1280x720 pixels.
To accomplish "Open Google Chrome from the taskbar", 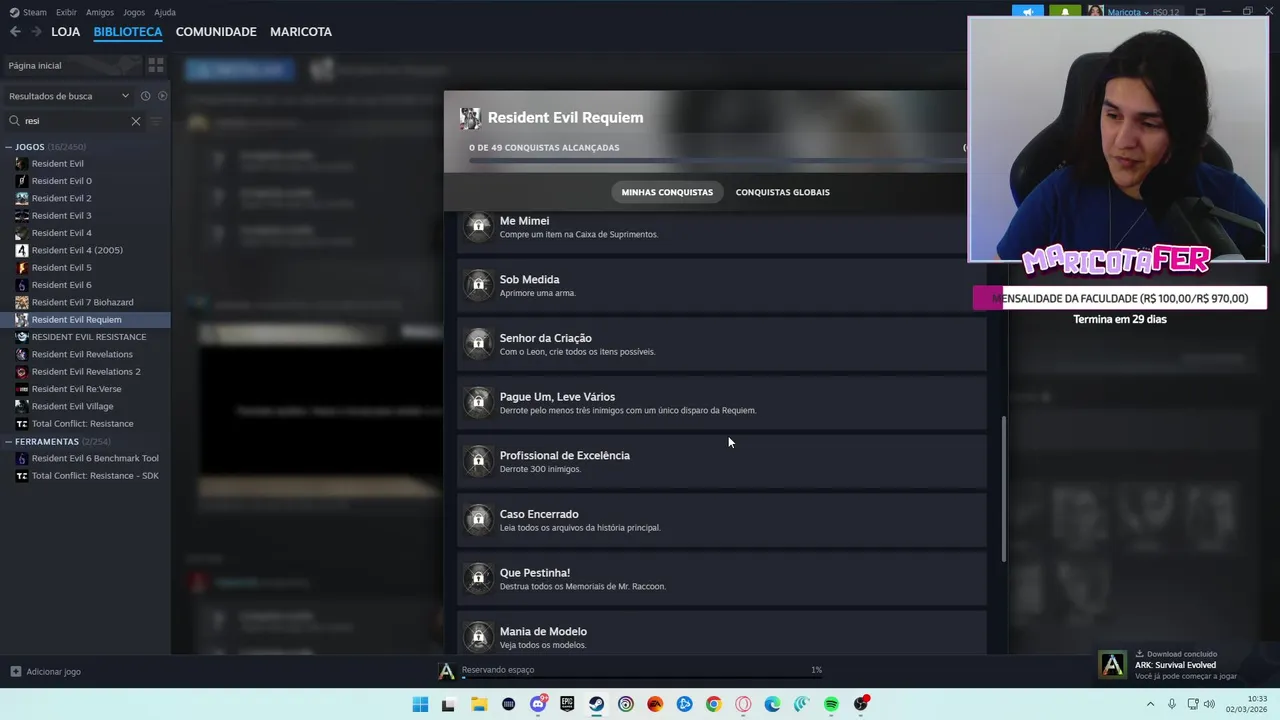I will click(713, 705).
